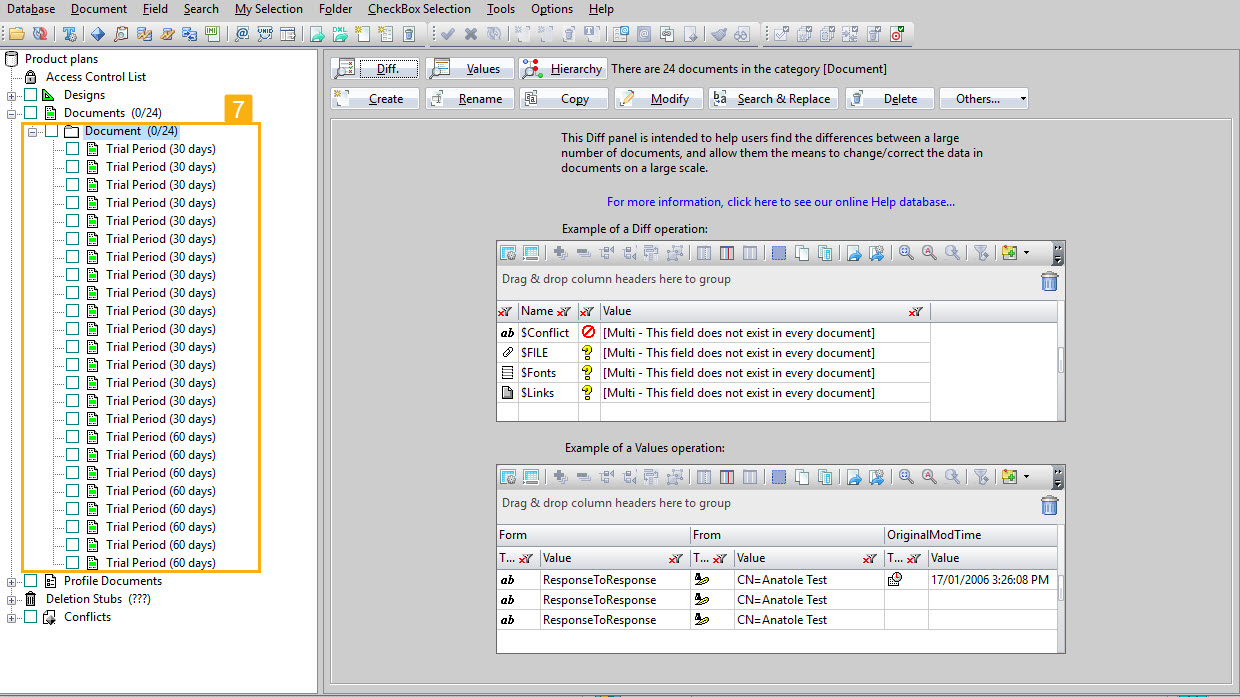Tick the Profile Documents checkbox

[31, 581]
